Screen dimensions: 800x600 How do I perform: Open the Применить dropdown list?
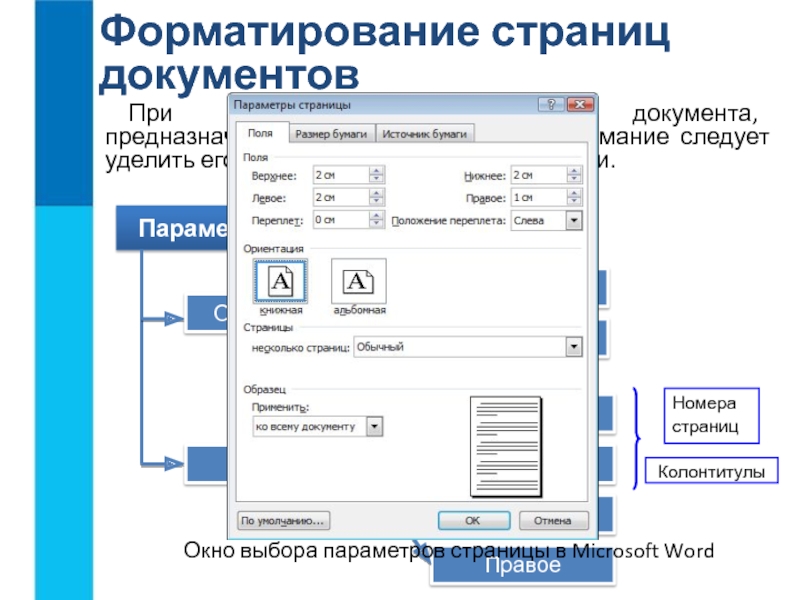coord(374,426)
